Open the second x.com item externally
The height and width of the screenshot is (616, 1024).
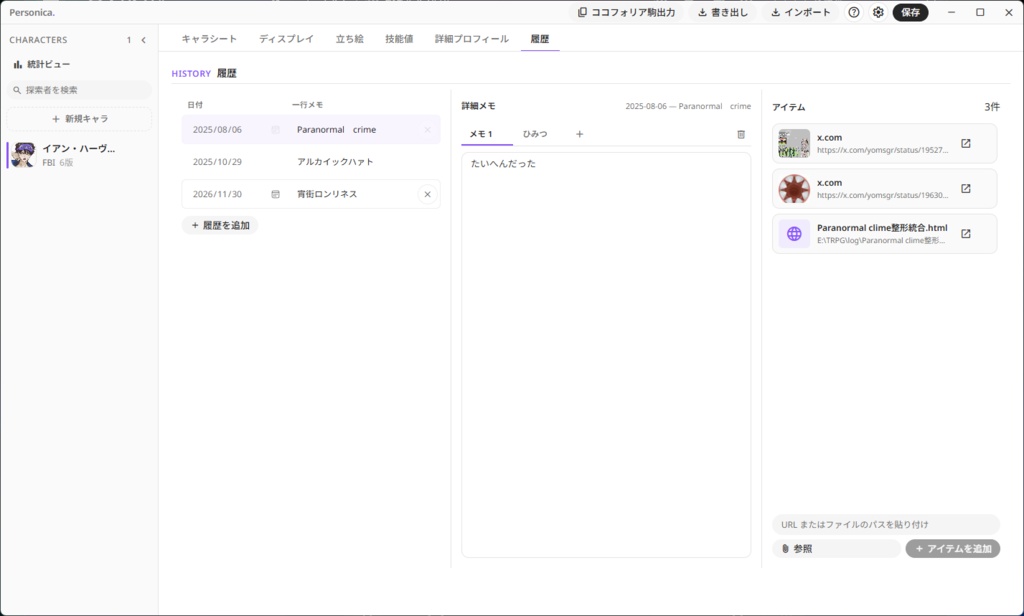tap(966, 188)
